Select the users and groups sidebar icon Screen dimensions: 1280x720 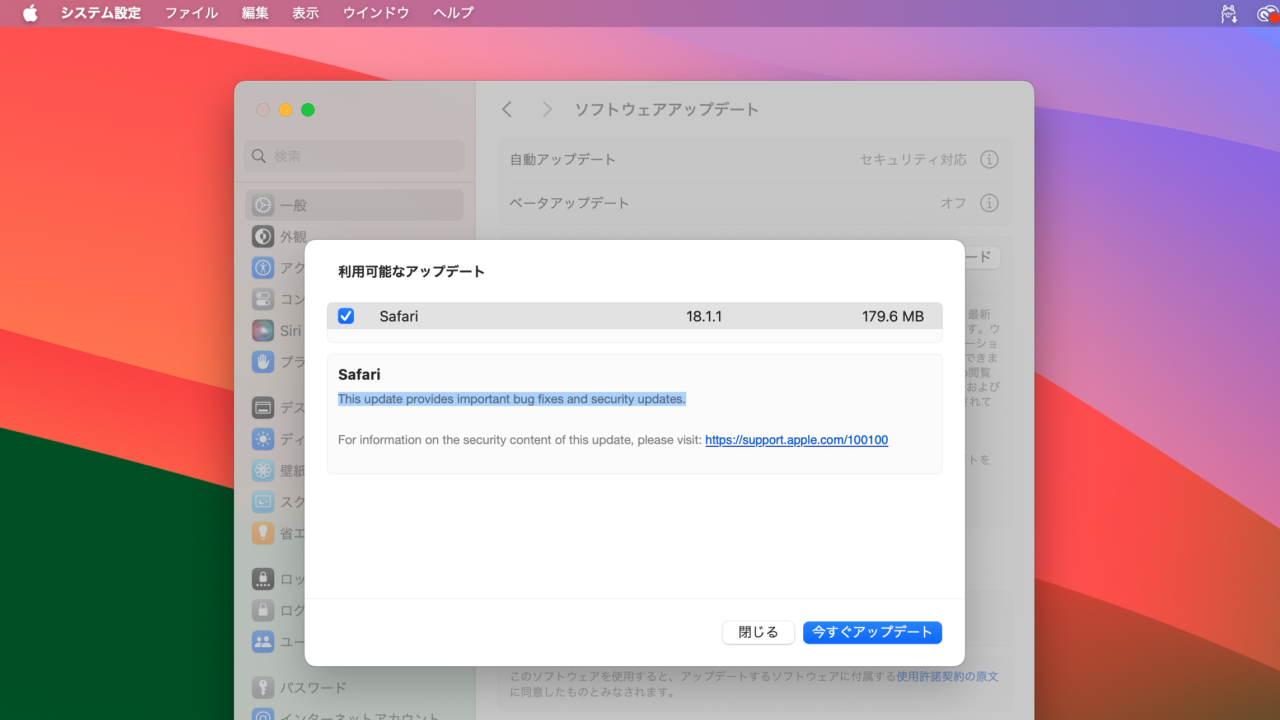[x=263, y=641]
